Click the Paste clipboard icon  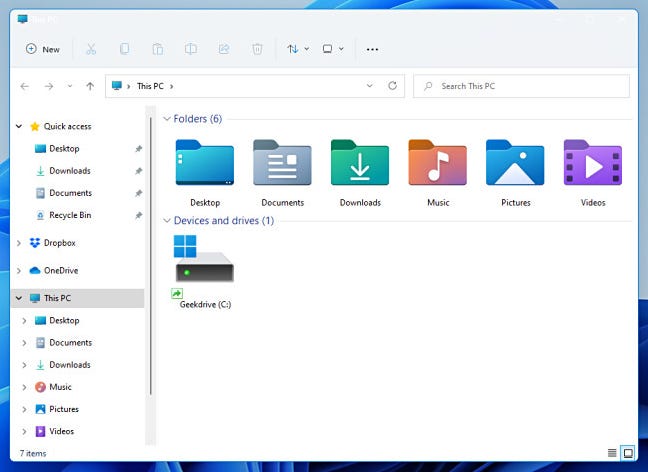pyautogui.click(x=157, y=49)
